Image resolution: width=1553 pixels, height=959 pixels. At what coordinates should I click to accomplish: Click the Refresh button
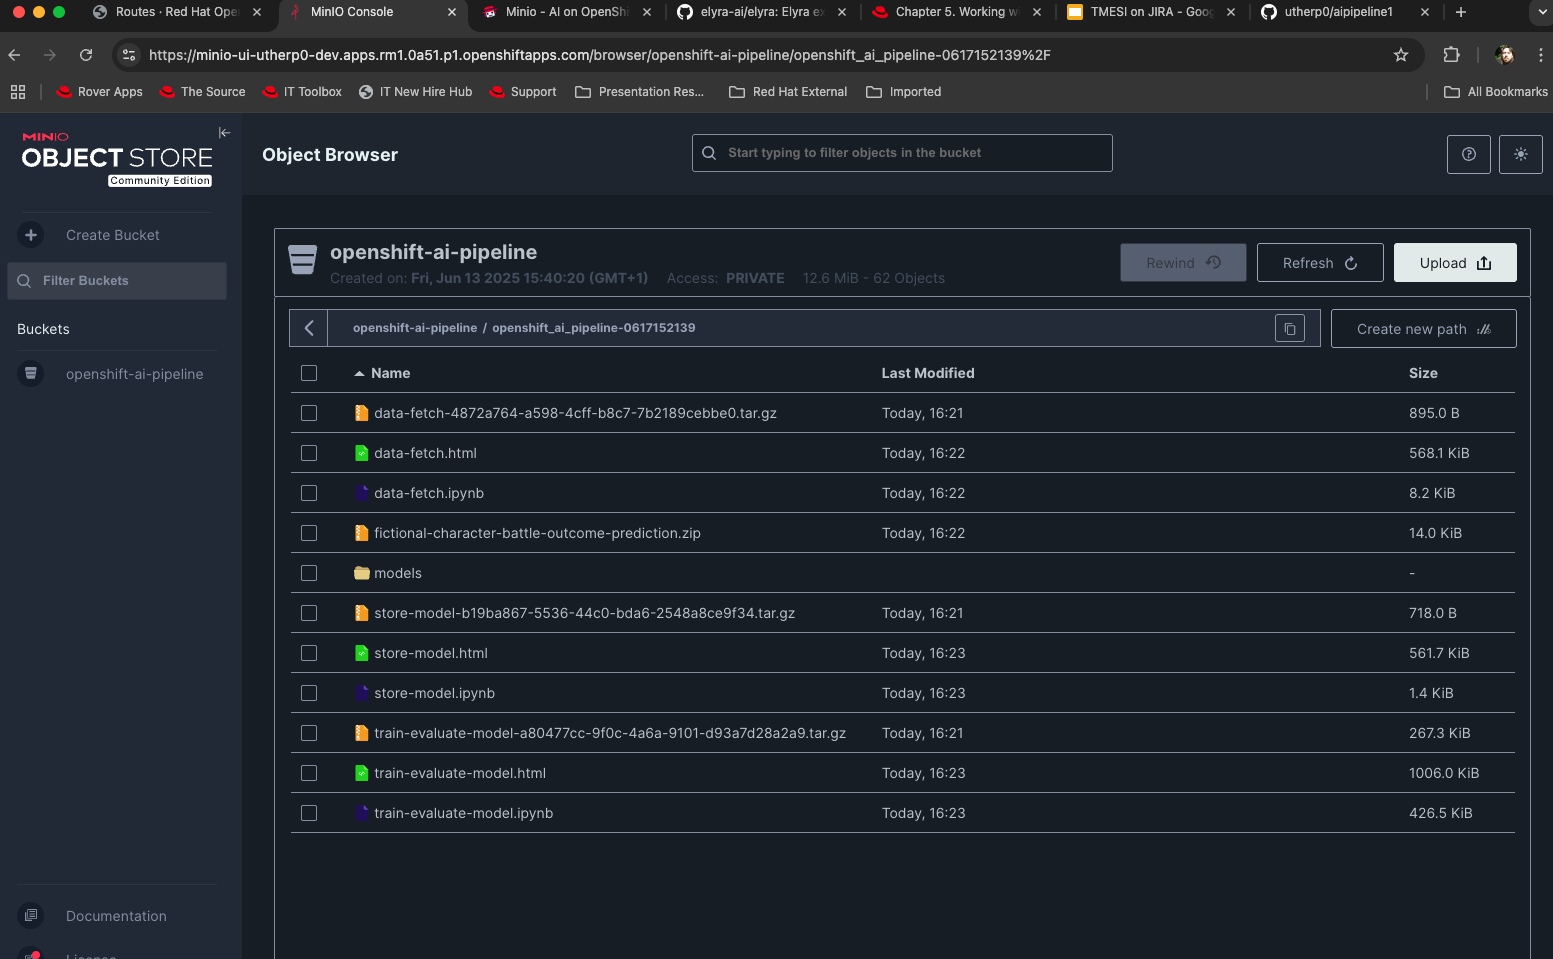[1319, 263]
